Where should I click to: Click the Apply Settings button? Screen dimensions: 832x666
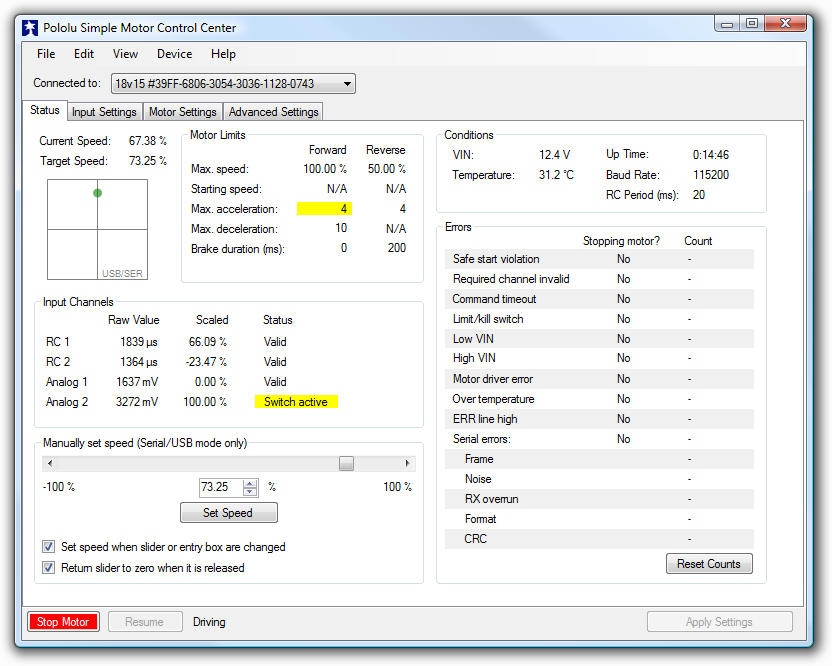point(720,622)
